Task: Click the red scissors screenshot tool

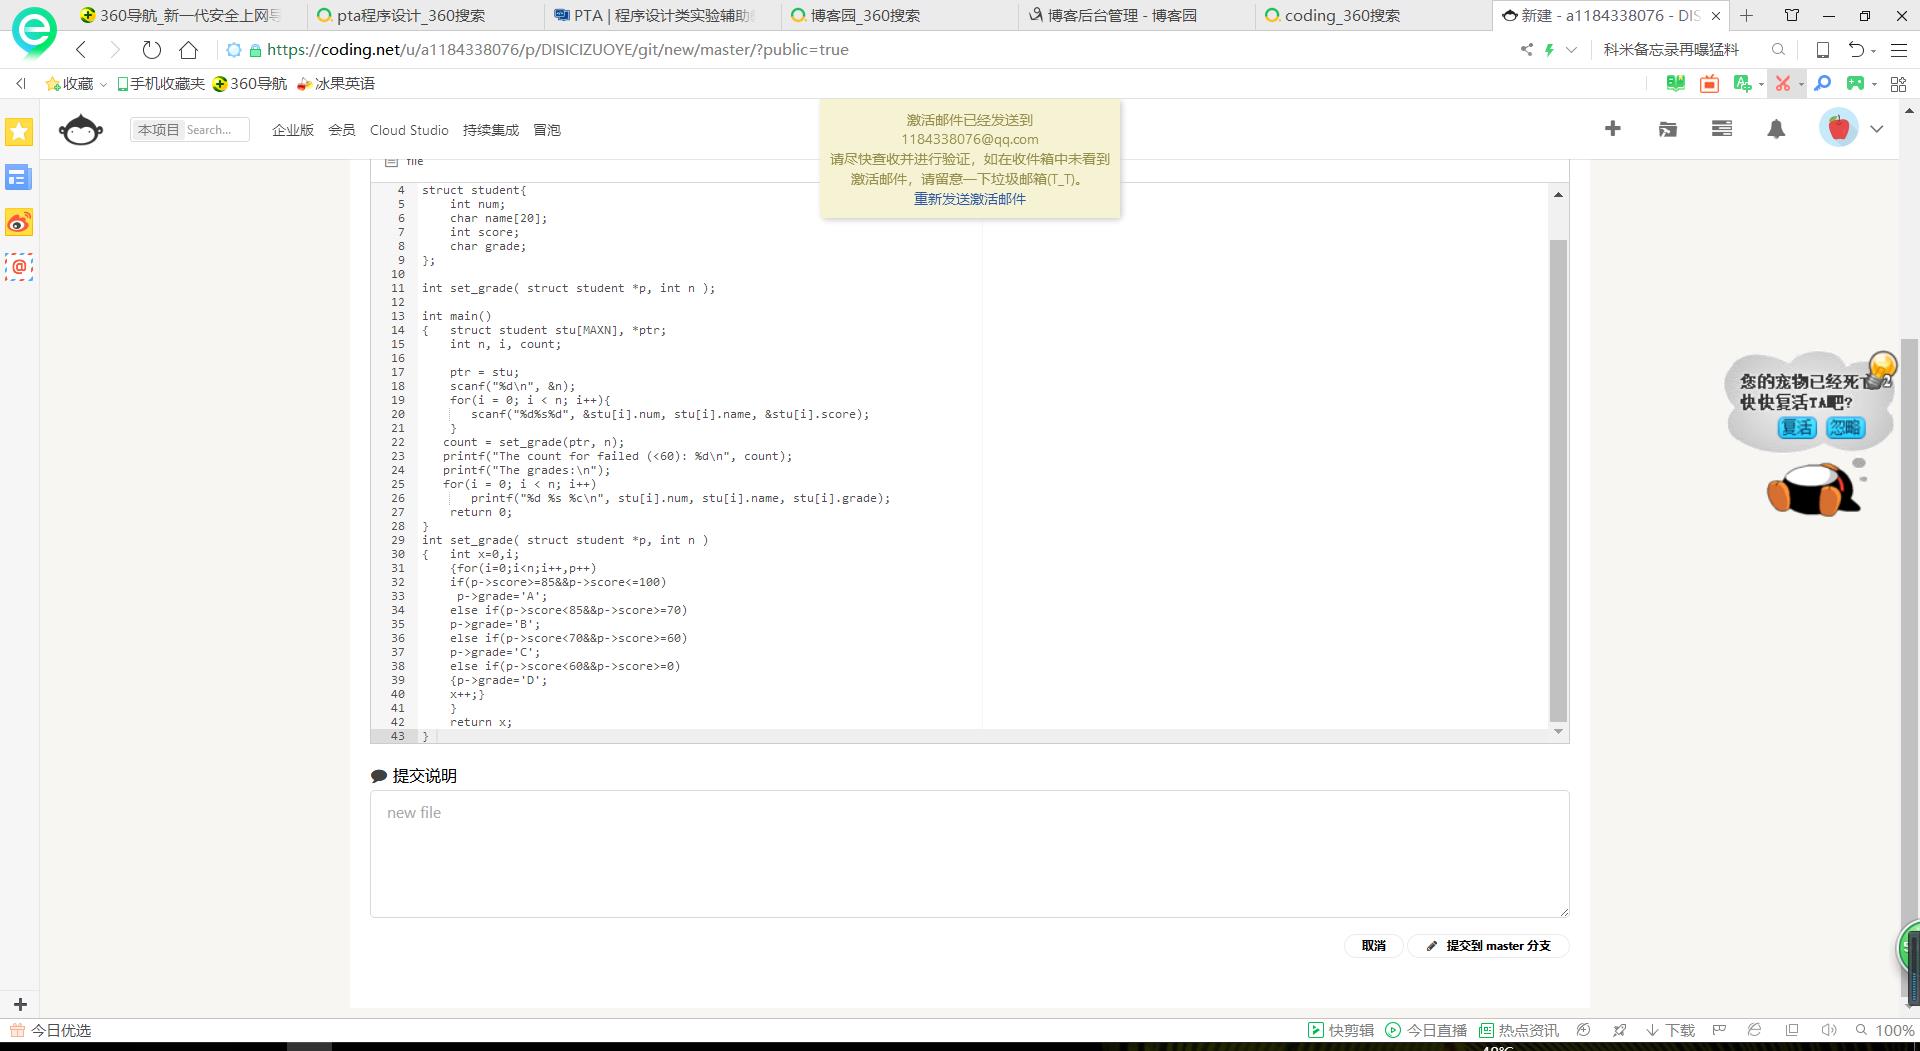Action: click(x=1782, y=84)
